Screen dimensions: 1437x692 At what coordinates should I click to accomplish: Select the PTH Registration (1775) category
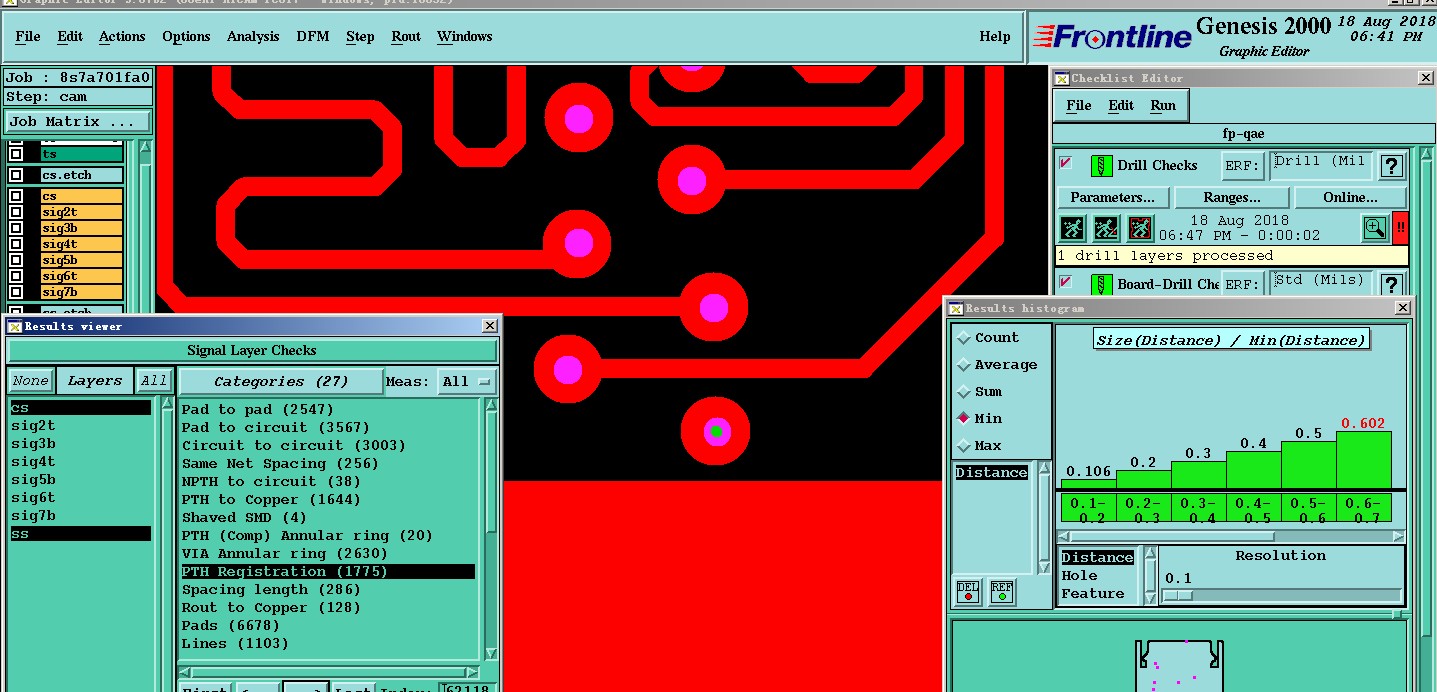pyautogui.click(x=327, y=572)
